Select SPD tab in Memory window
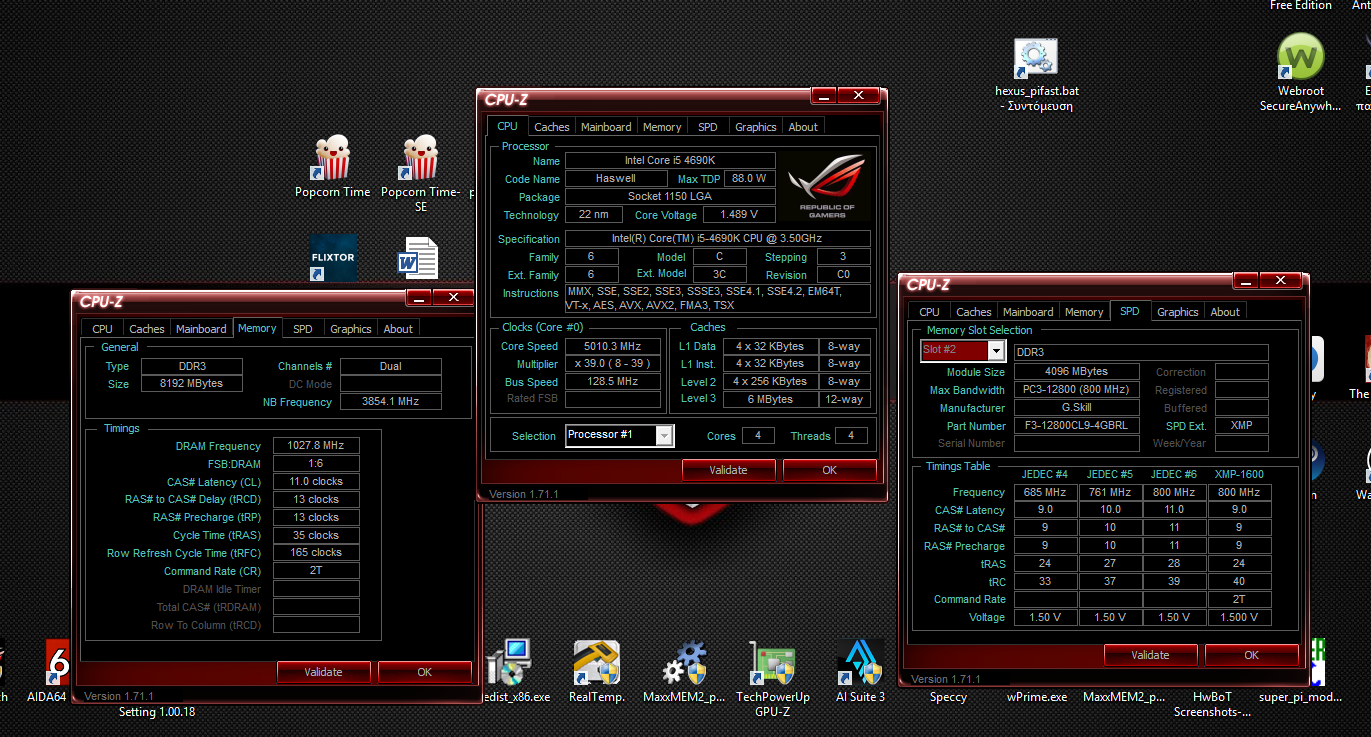 pos(302,329)
